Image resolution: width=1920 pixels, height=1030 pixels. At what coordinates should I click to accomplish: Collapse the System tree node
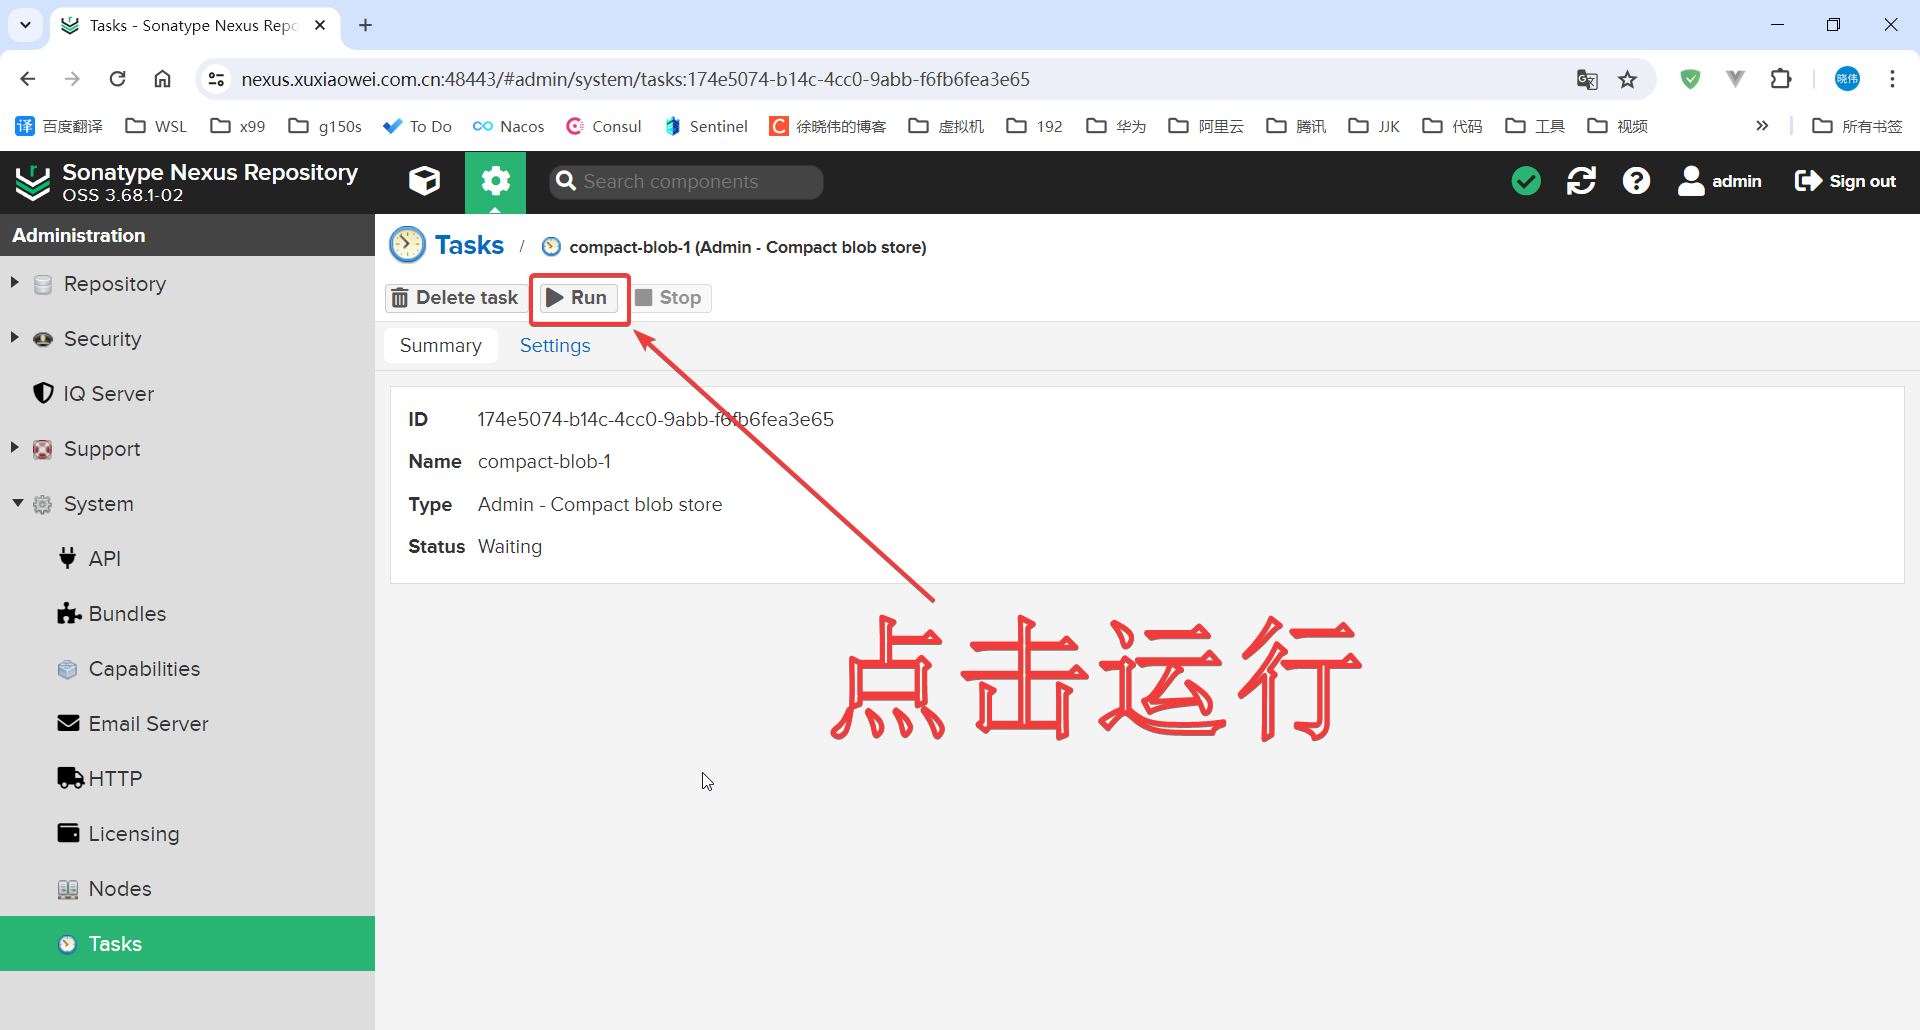click(x=17, y=503)
